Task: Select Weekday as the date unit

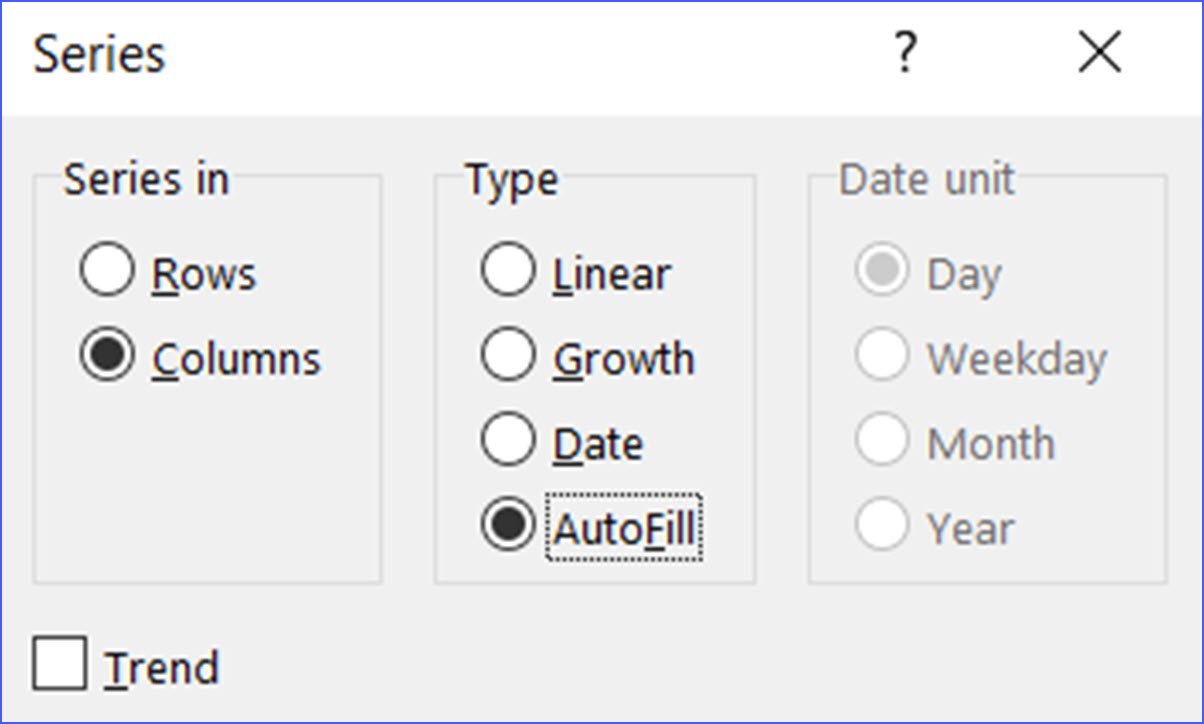Action: (881, 357)
